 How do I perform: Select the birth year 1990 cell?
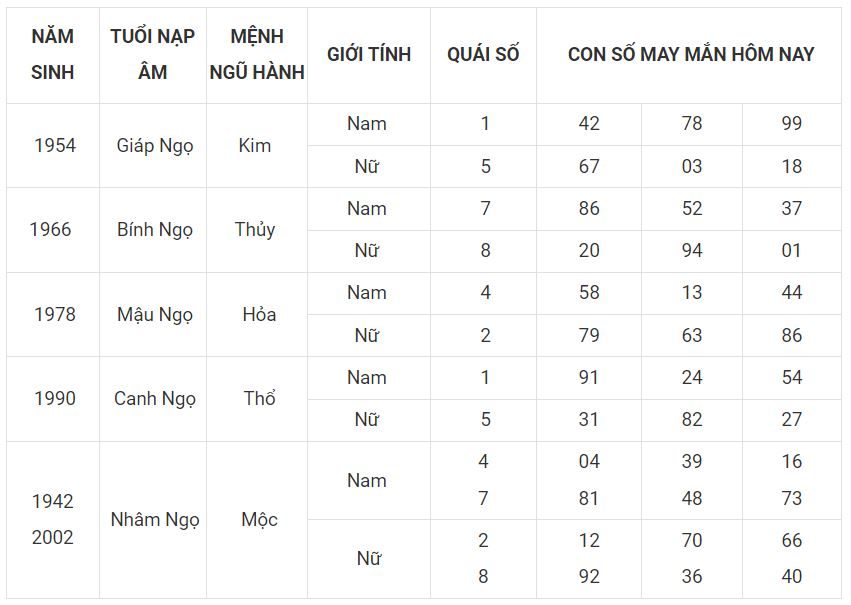point(54,398)
